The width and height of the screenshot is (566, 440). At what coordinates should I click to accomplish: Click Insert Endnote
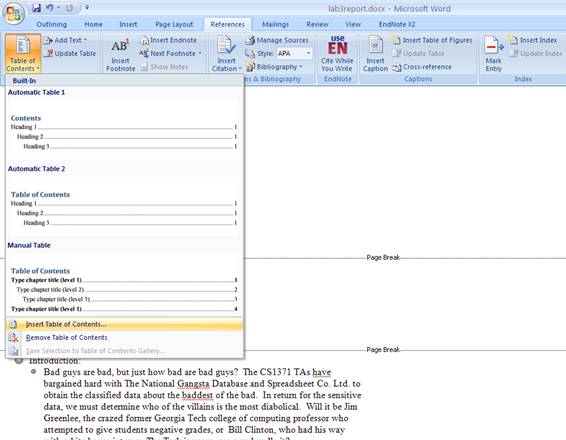[x=169, y=40]
